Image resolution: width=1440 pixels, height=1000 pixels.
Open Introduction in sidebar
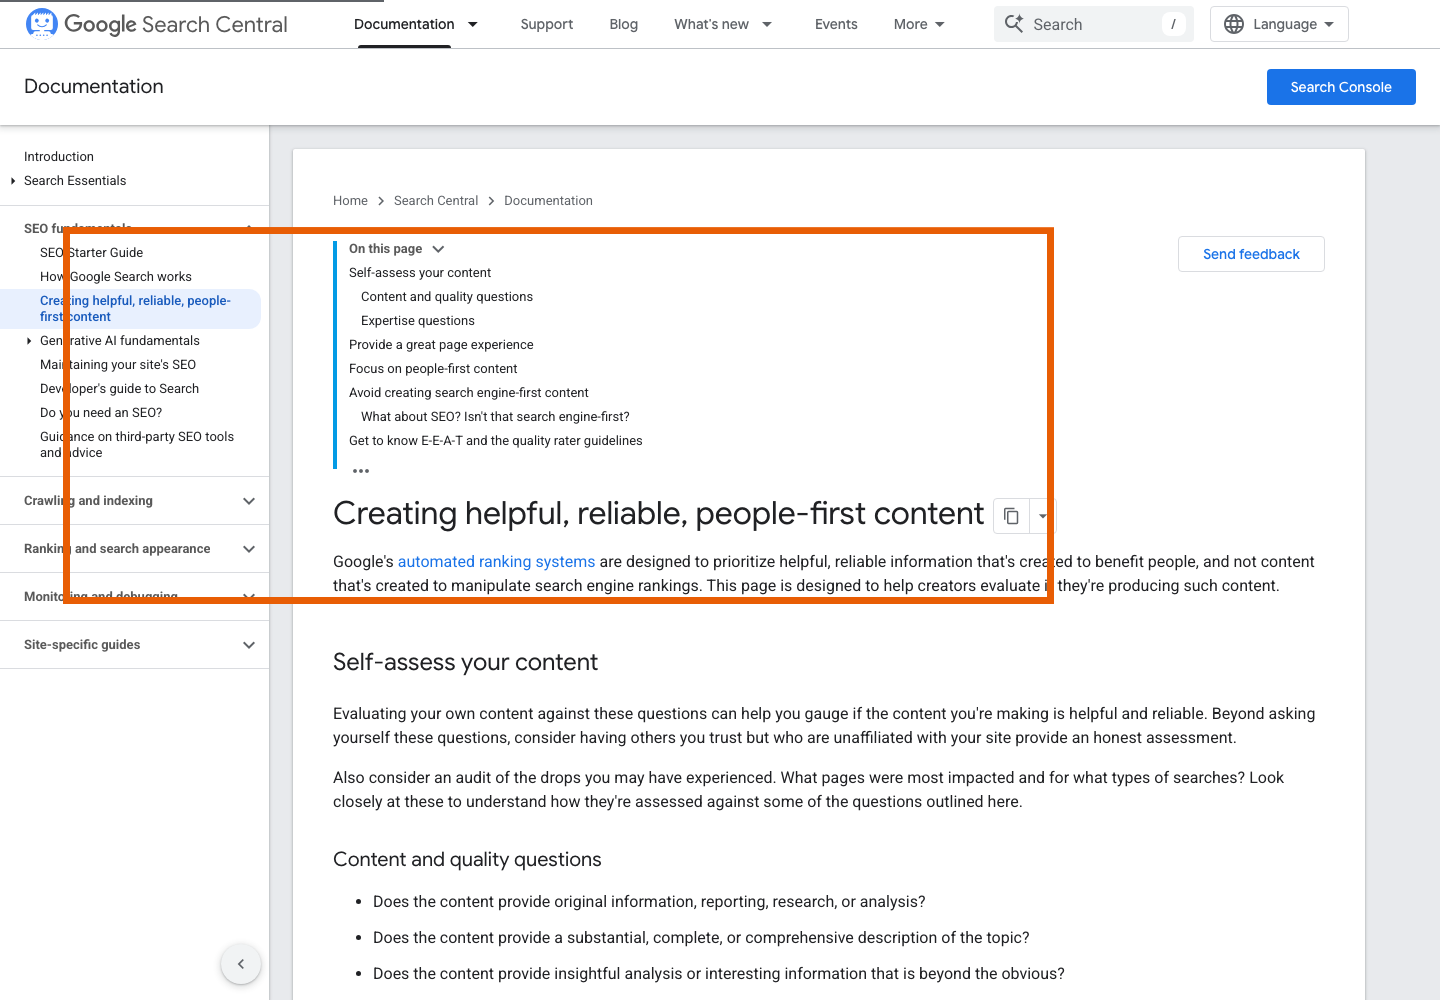pos(59,157)
